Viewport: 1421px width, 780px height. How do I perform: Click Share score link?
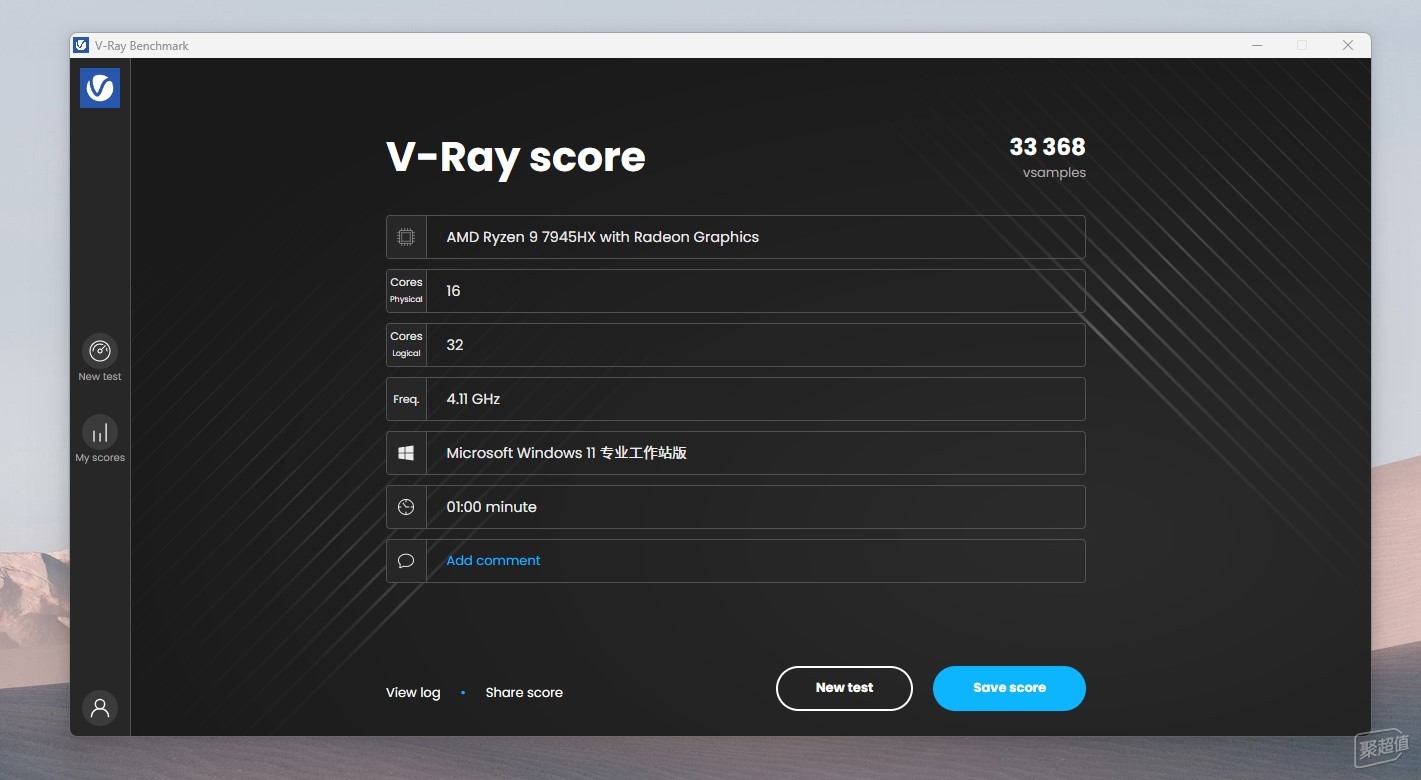click(x=524, y=692)
